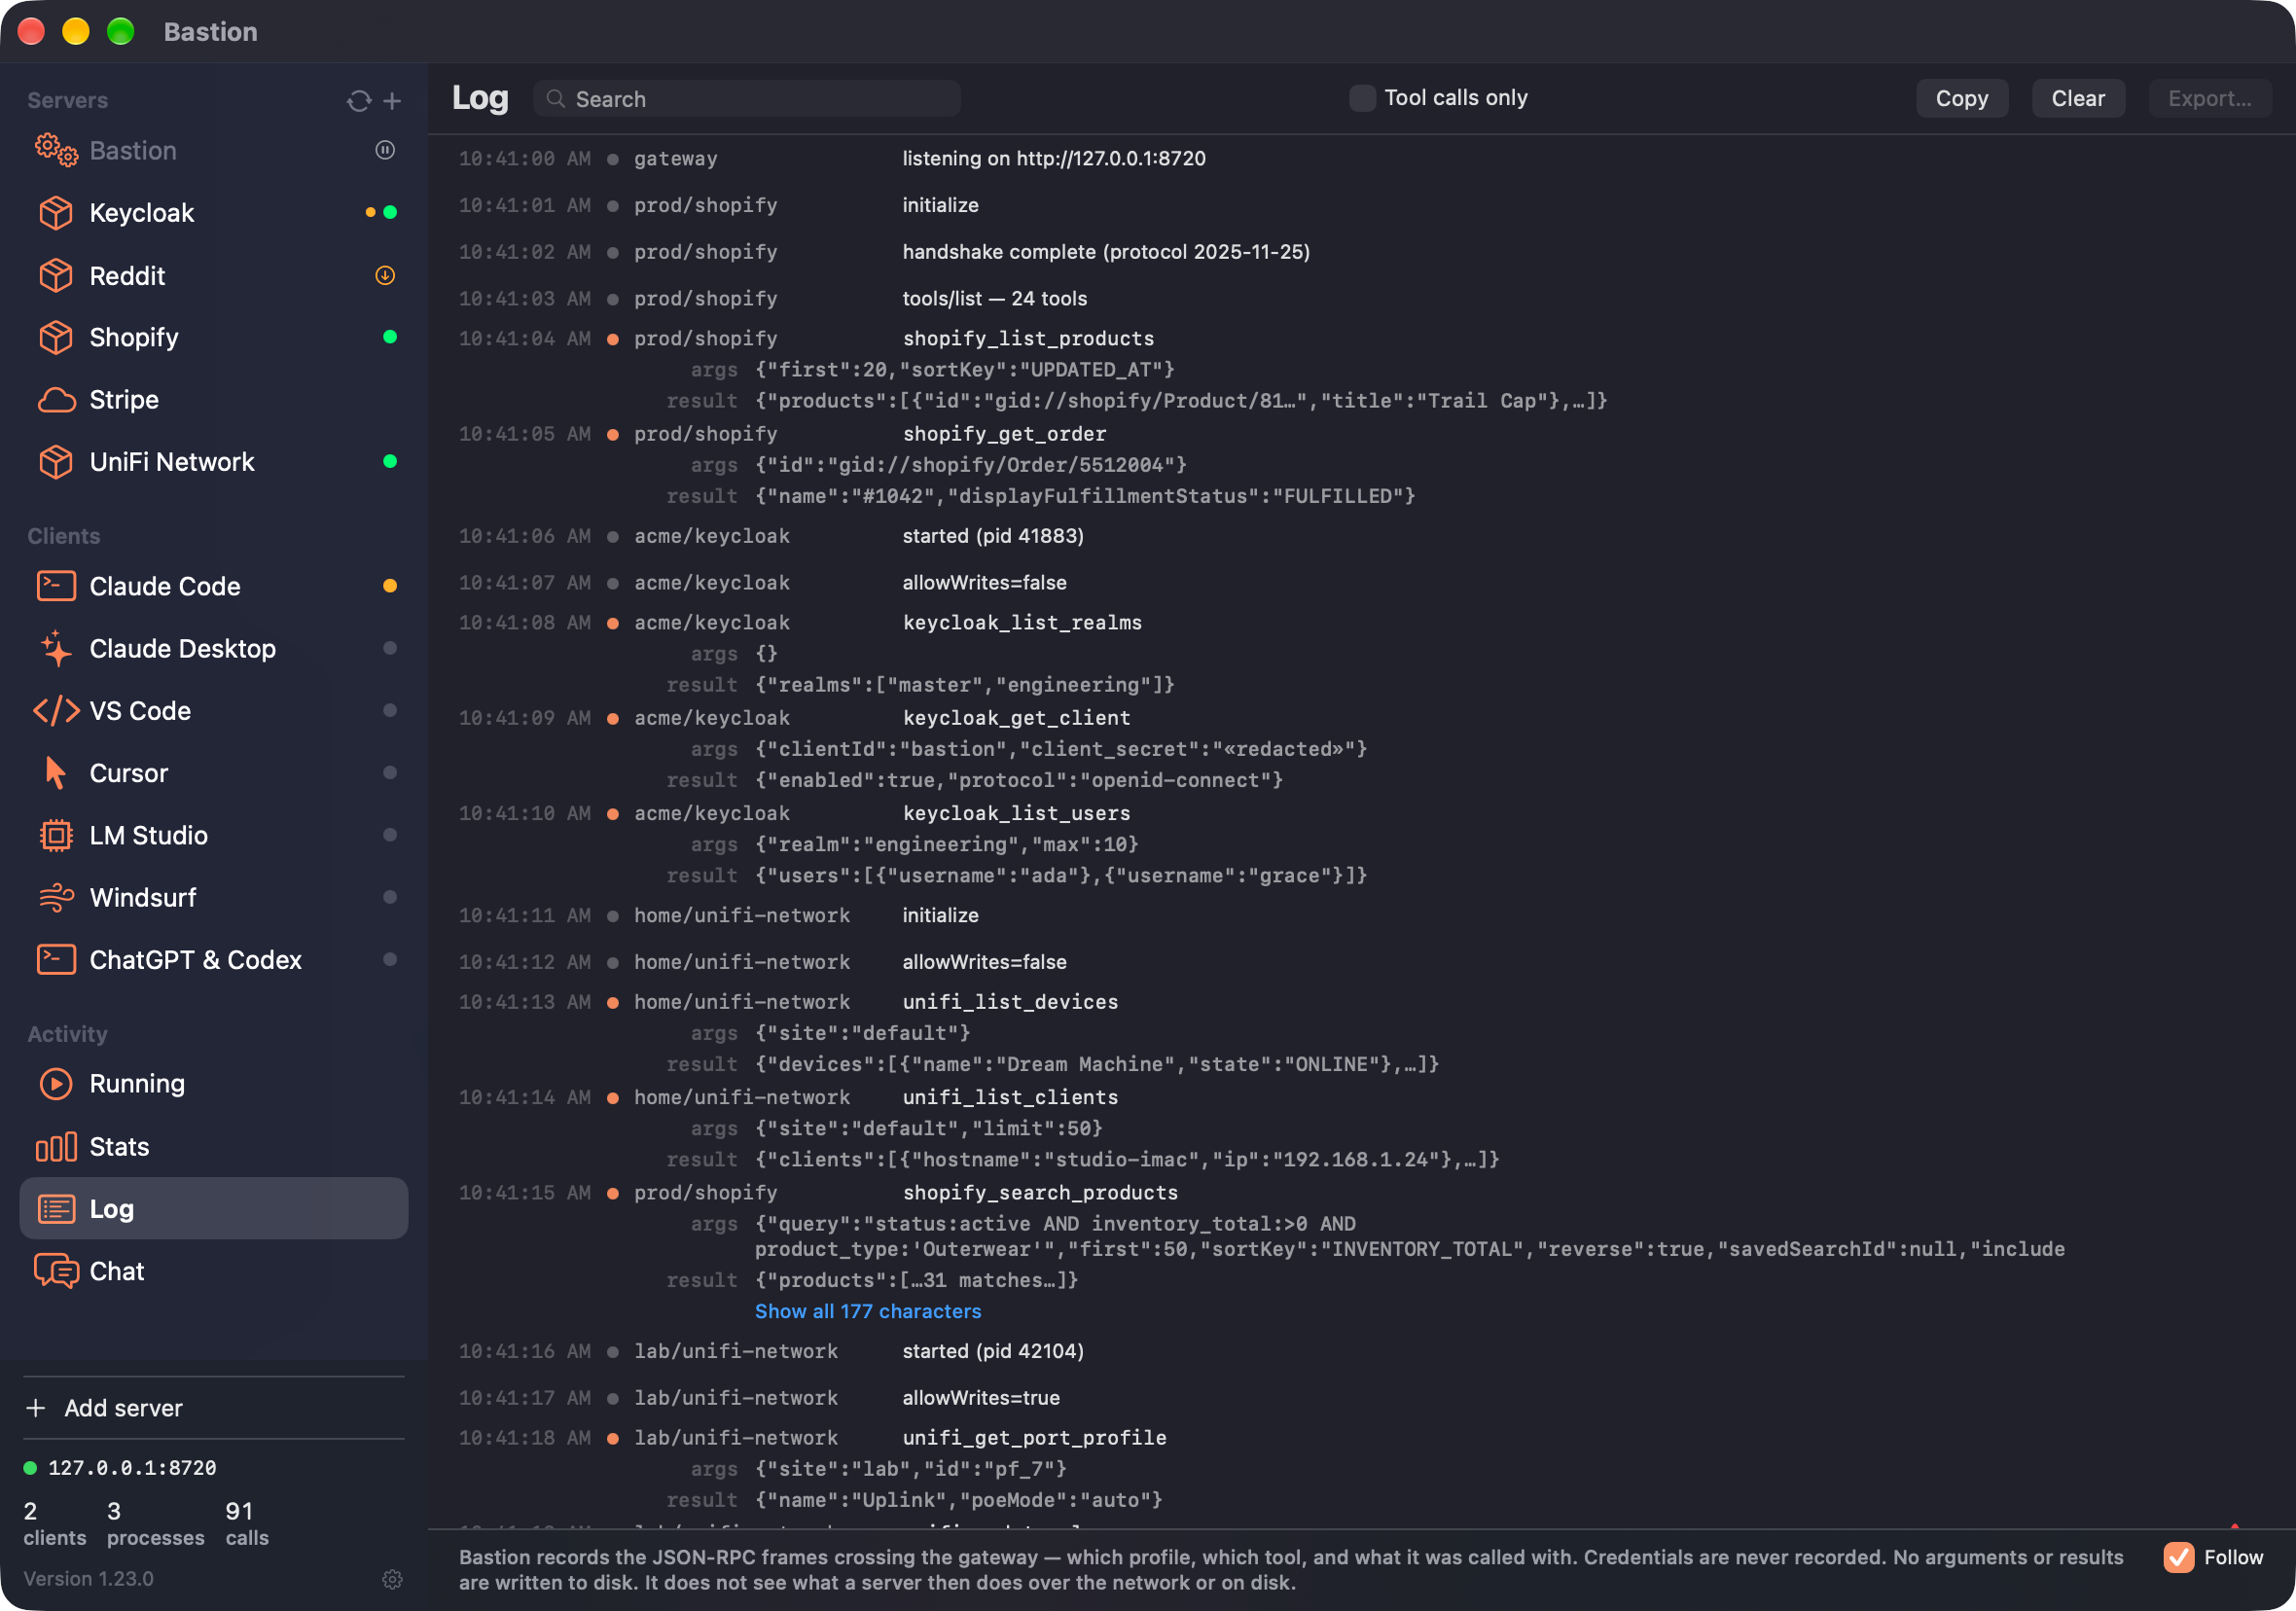Click the orange status dot on Claude Code row
2296x1611 pixels.
pyautogui.click(x=390, y=586)
